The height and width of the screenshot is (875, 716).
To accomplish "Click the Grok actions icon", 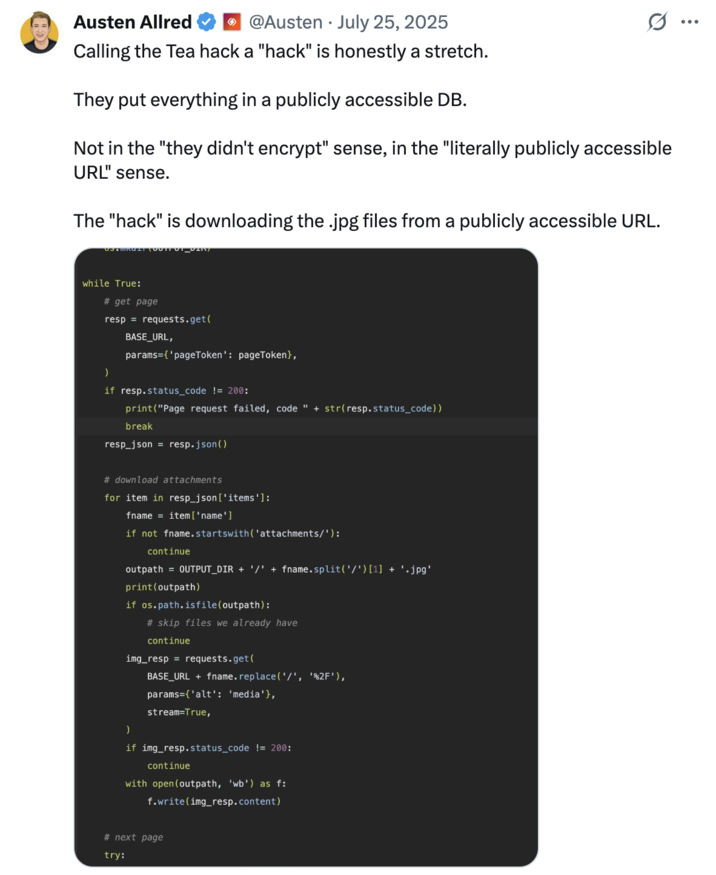I will pyautogui.click(x=656, y=22).
